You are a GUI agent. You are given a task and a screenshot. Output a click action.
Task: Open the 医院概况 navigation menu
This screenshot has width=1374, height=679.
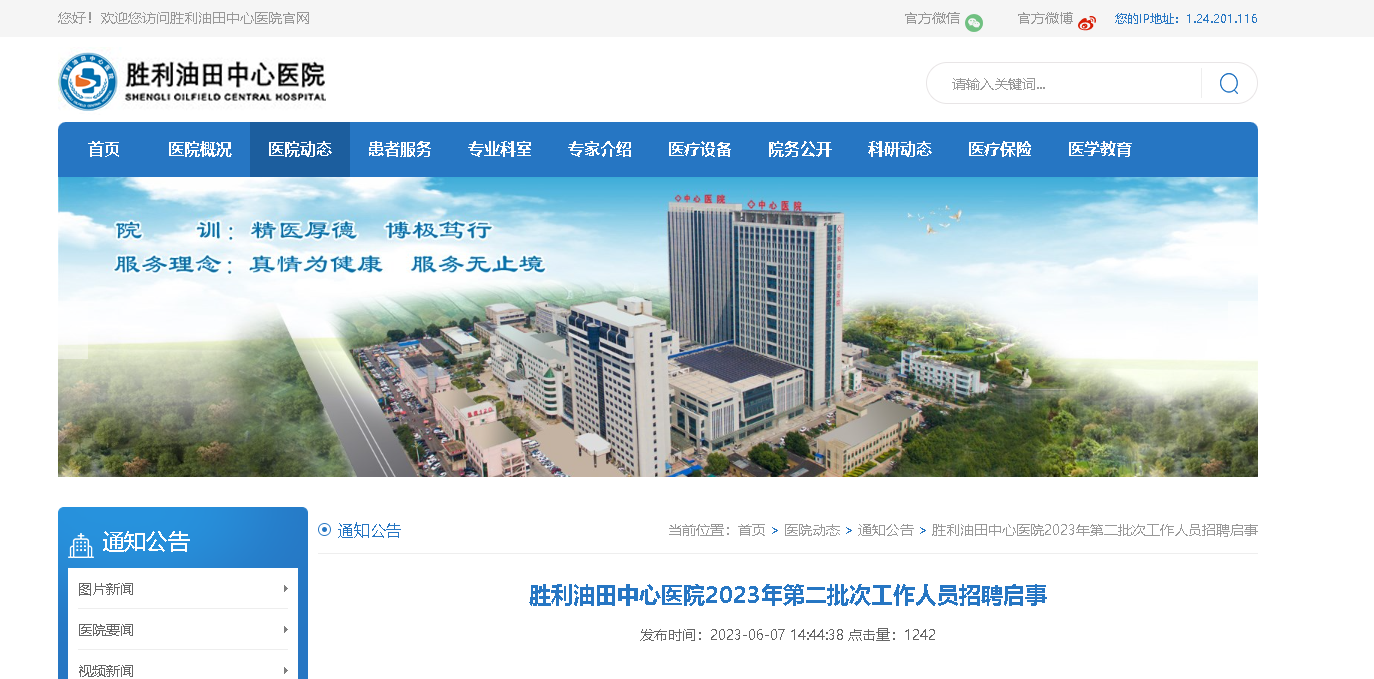200,150
